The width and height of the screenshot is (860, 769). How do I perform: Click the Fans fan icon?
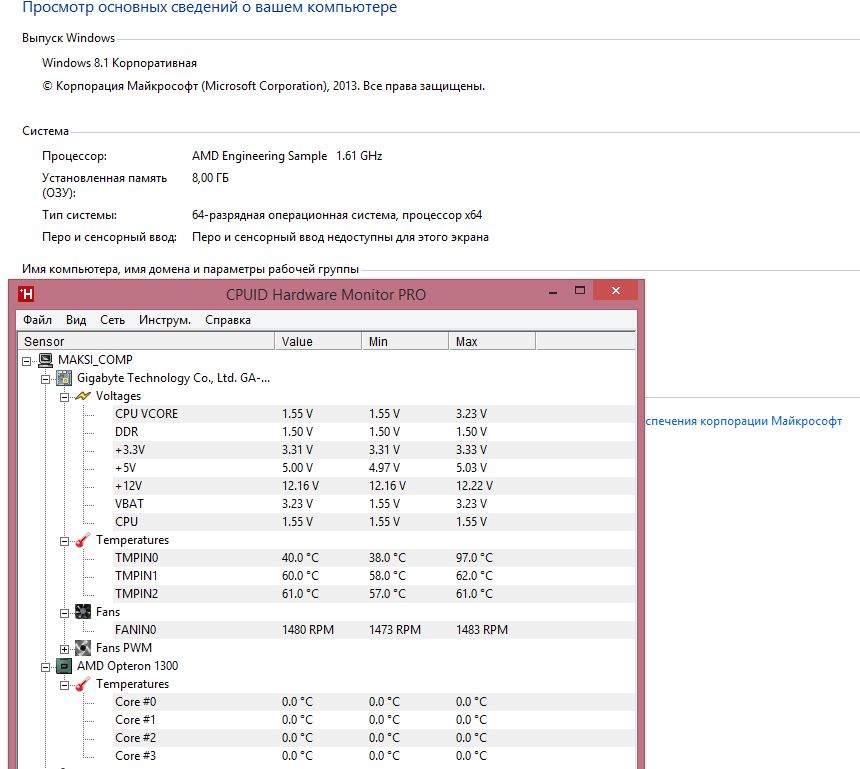(83, 612)
